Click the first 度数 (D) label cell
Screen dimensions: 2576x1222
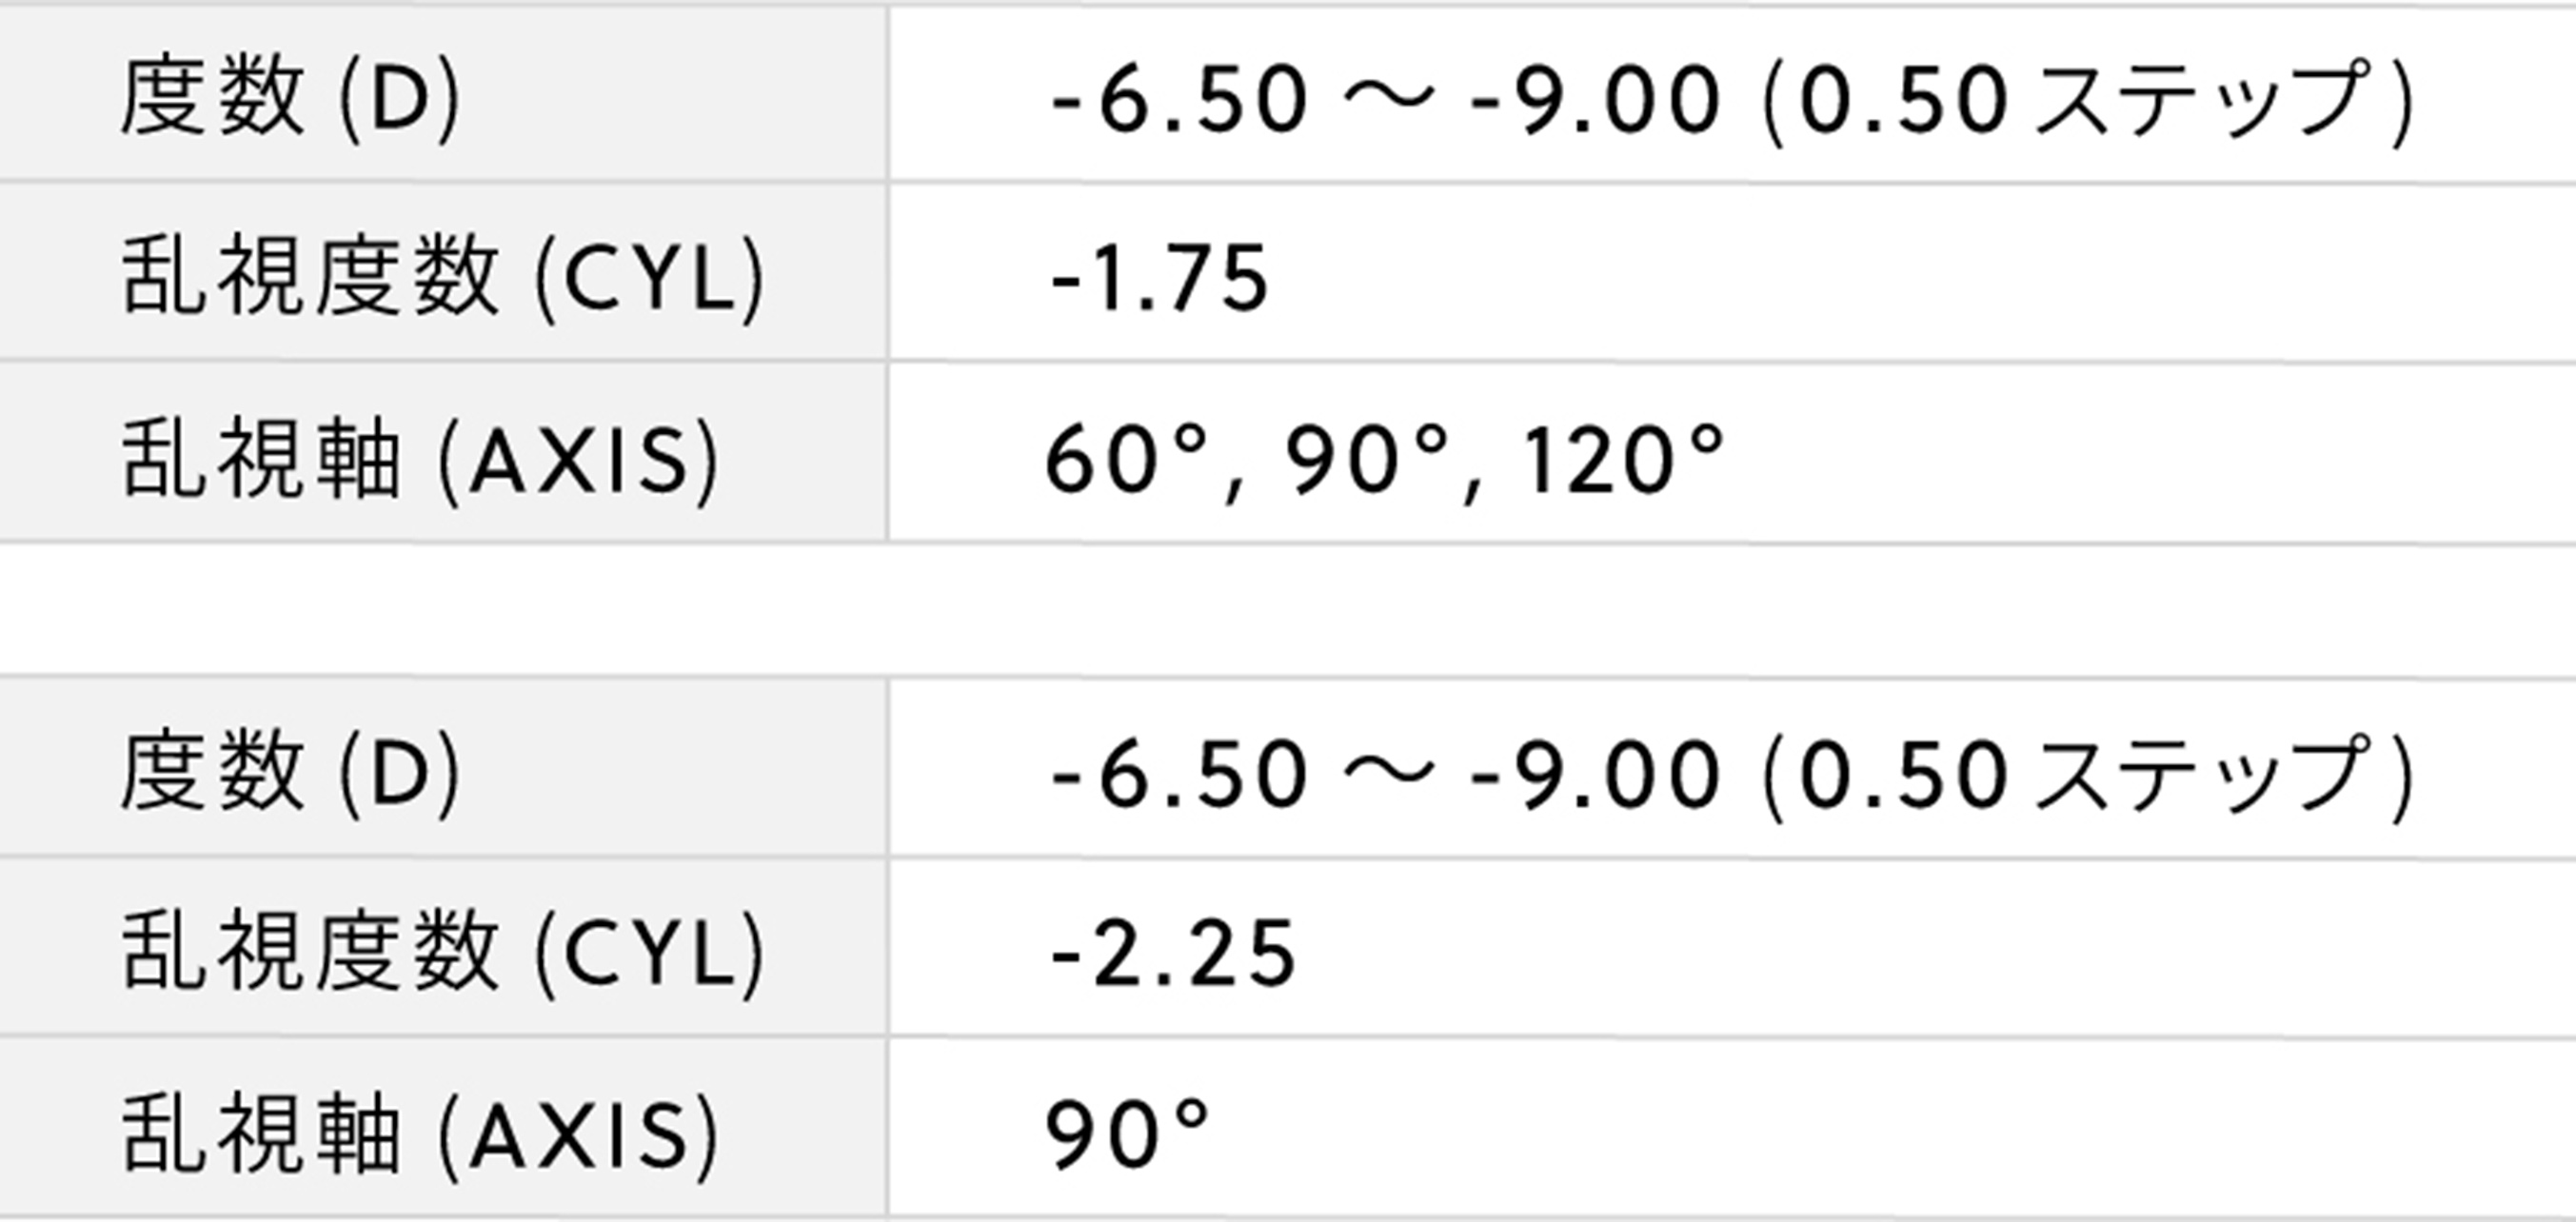[x=443, y=95]
